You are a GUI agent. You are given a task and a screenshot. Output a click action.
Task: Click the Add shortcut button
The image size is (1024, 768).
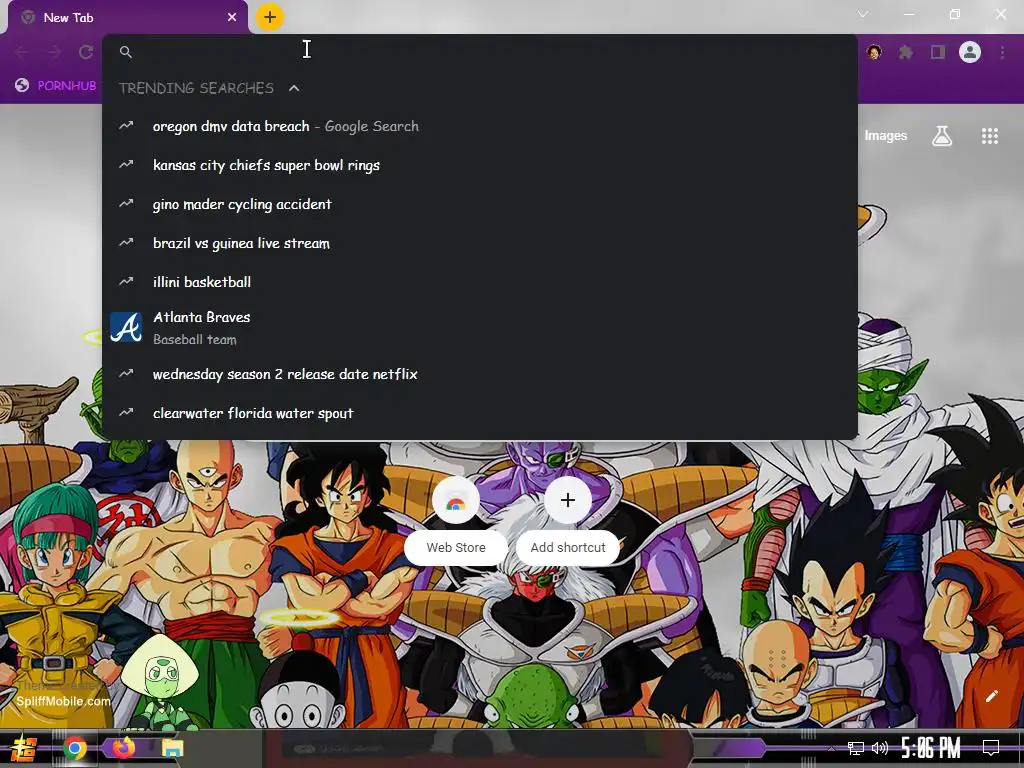pos(568,520)
